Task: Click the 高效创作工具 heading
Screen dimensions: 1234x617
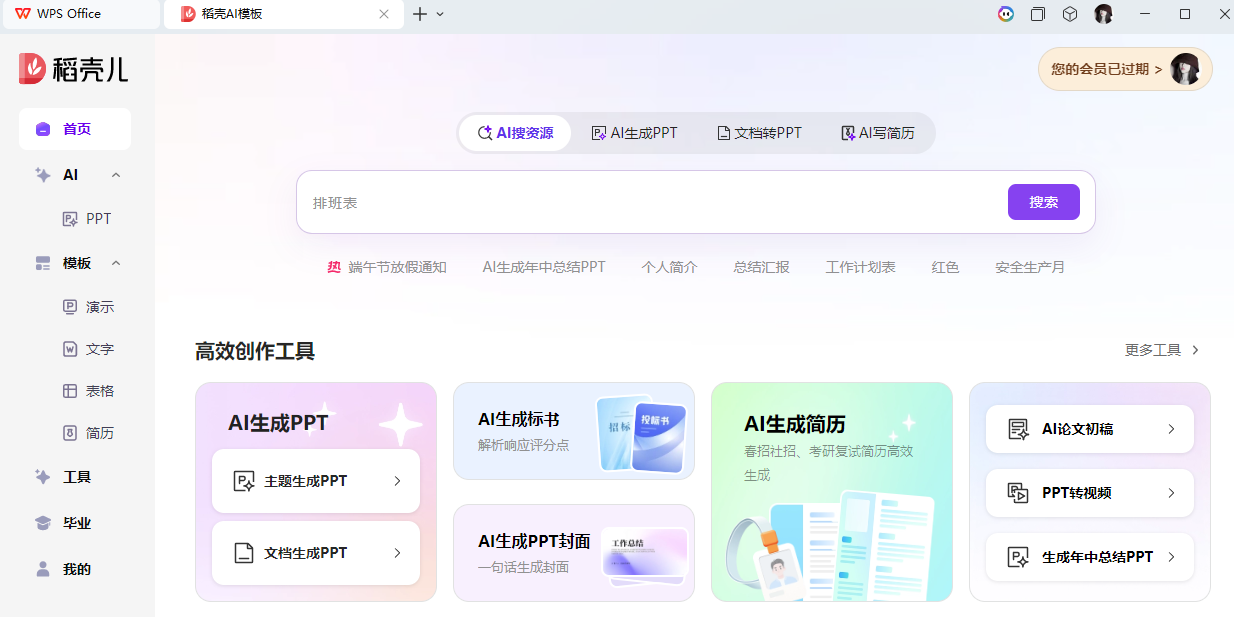Action: click(255, 351)
